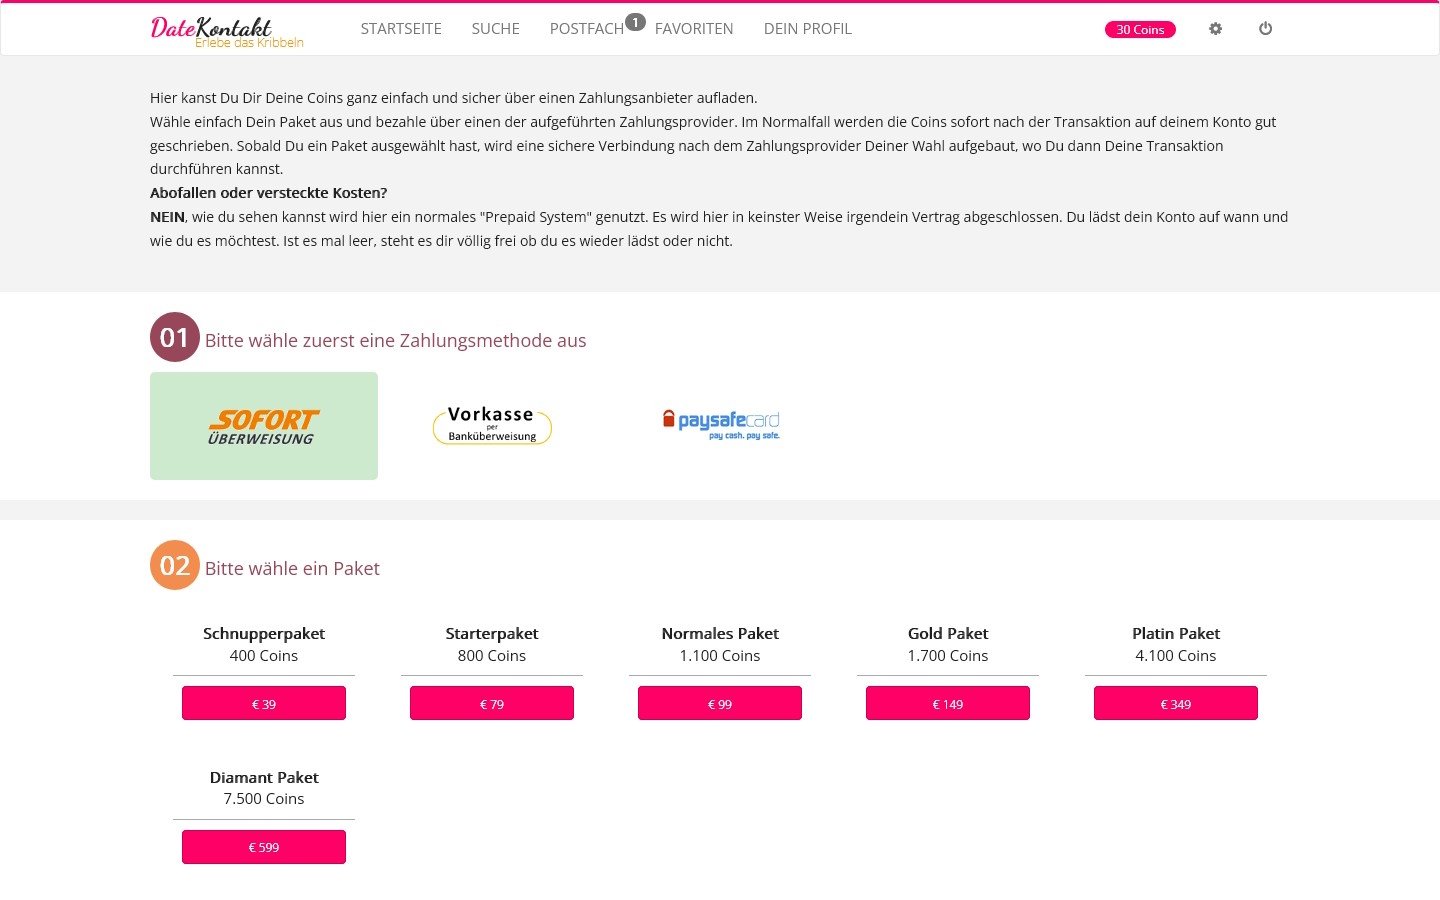1440x900 pixels.
Task: Open Dein Profil menu item
Action: 808,29
